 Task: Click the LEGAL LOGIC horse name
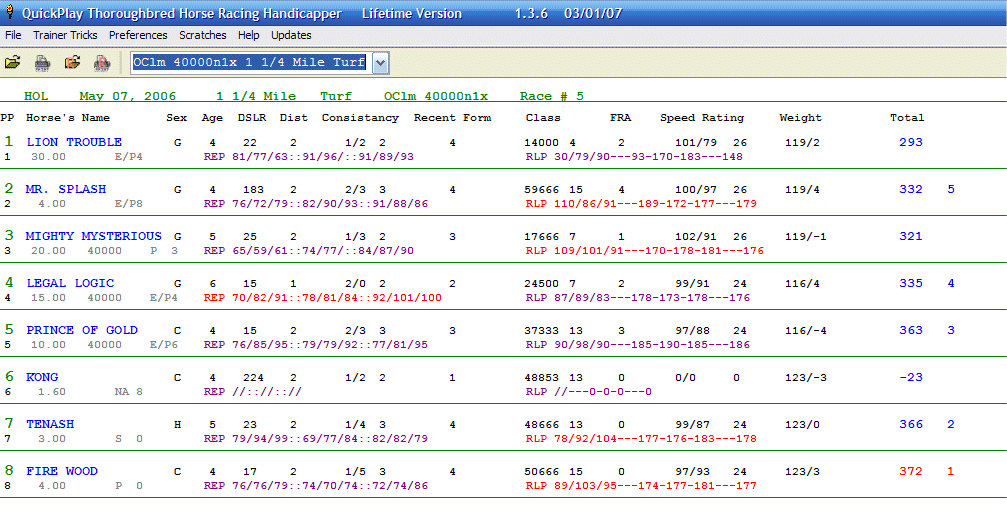coord(70,283)
